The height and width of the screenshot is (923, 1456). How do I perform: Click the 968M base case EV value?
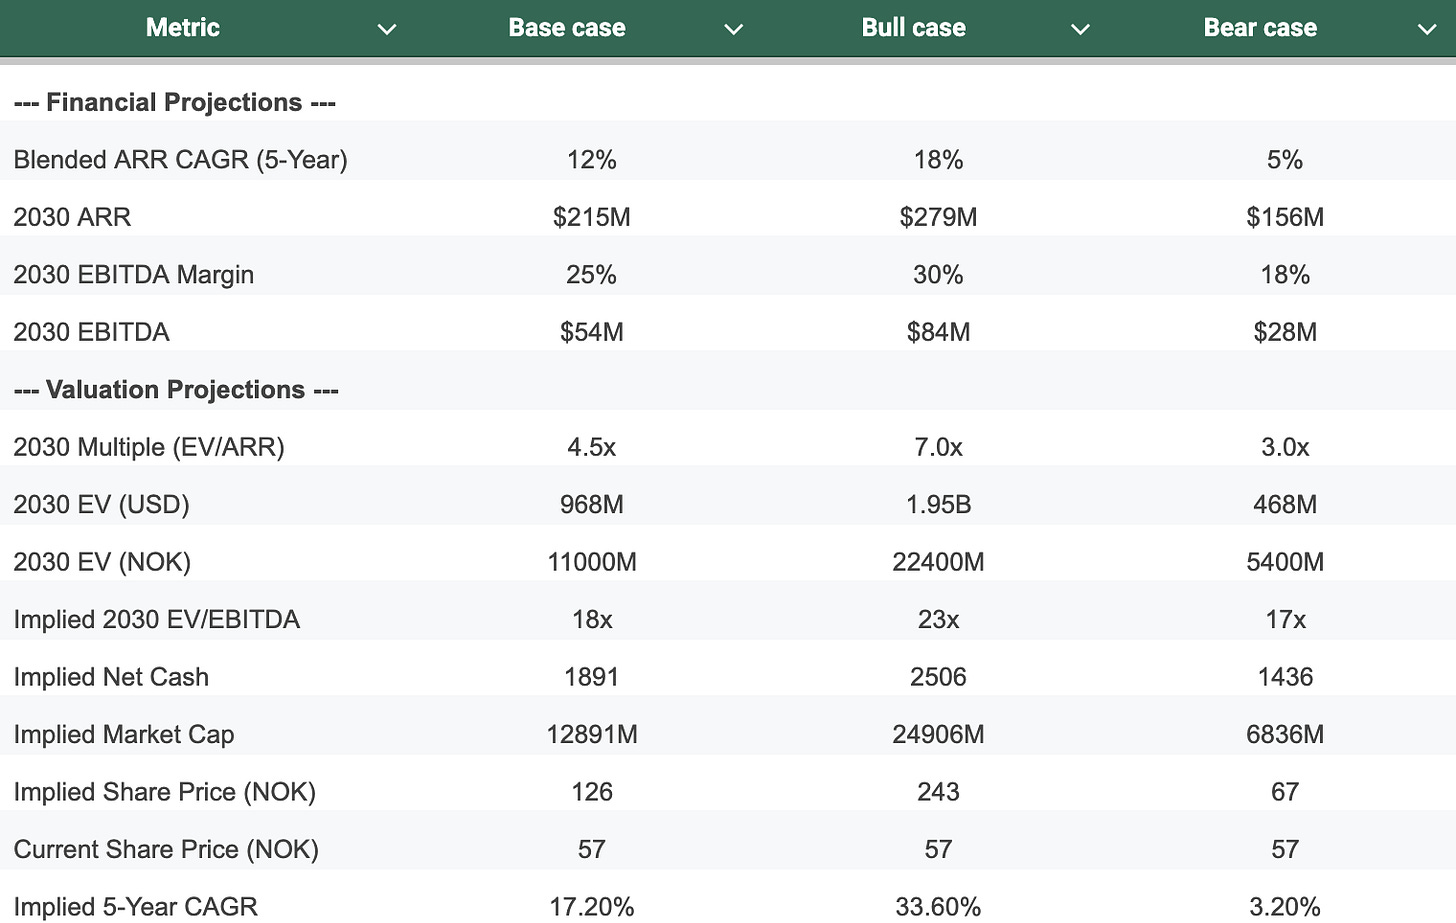(591, 504)
